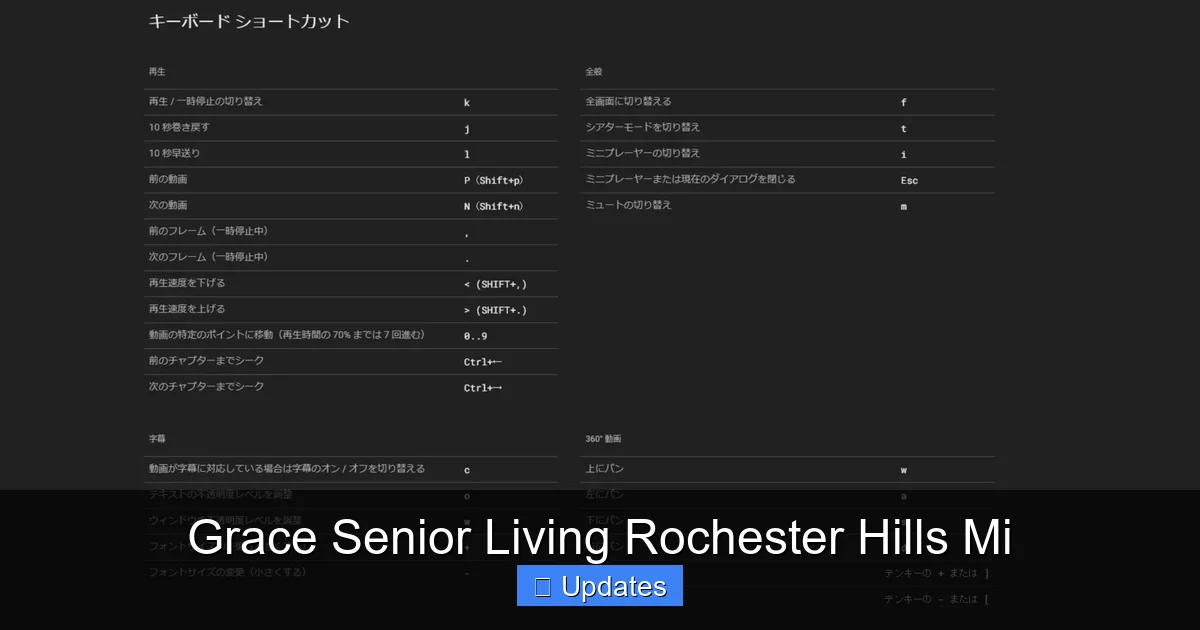Click the "> (SHIFT+.)" shortcut value
Screen dimensions: 1200x630
[x=496, y=311]
